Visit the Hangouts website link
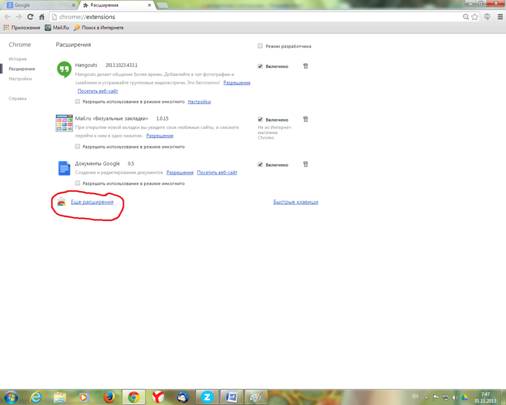506x405 pixels. pos(98,91)
